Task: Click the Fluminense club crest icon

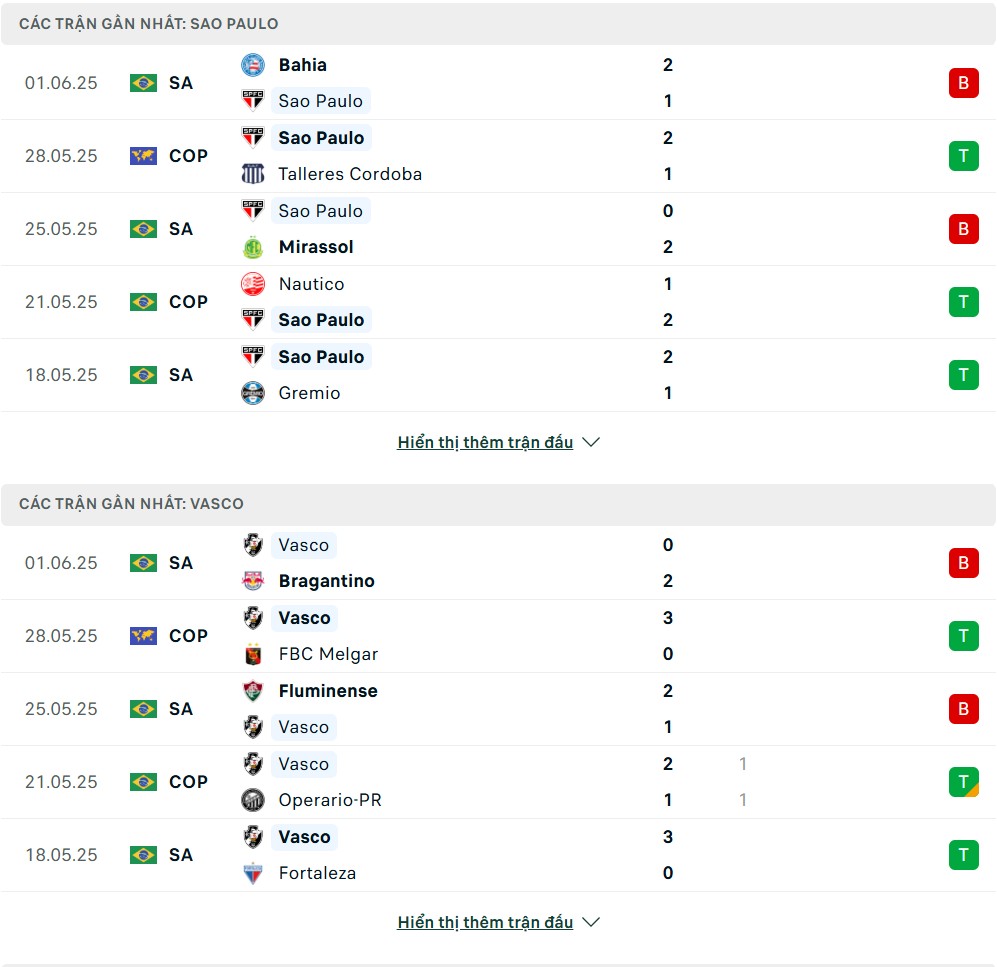Action: (x=252, y=690)
